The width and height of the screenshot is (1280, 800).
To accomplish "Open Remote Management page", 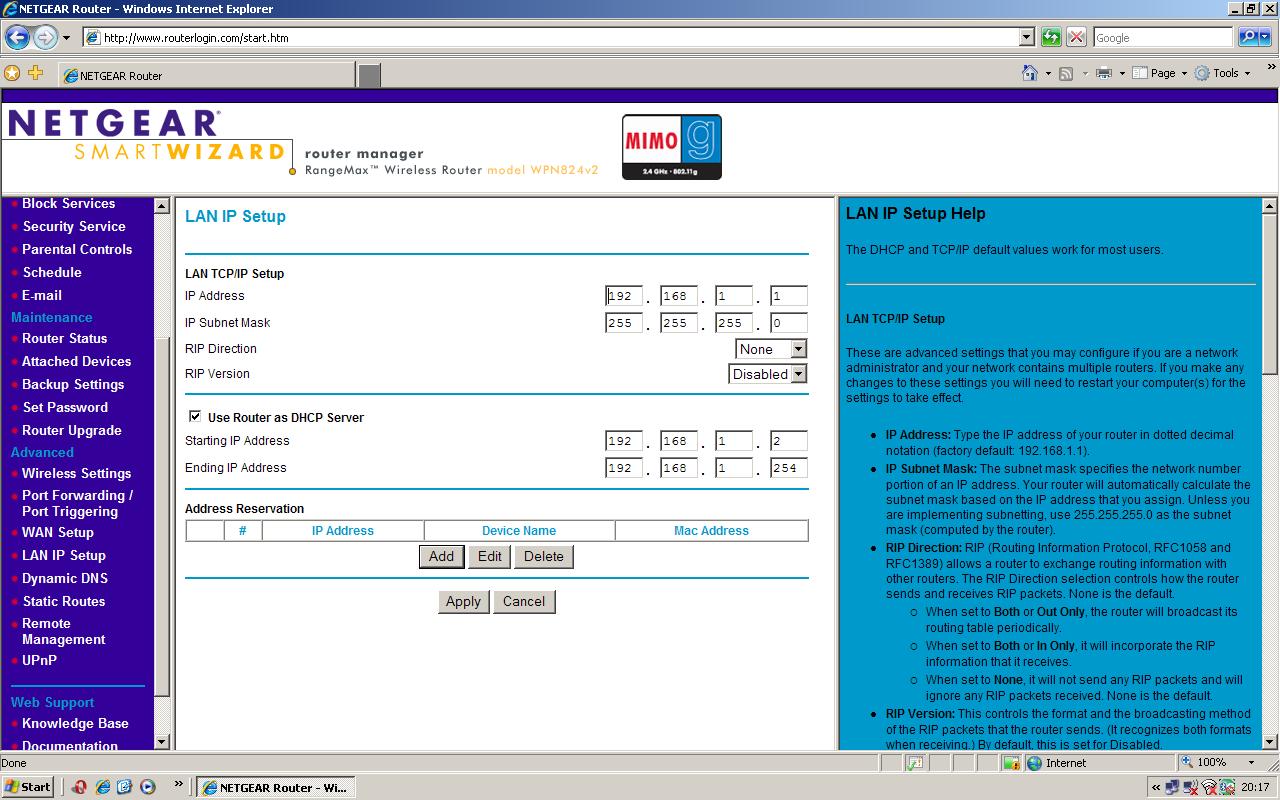I will click(64, 631).
